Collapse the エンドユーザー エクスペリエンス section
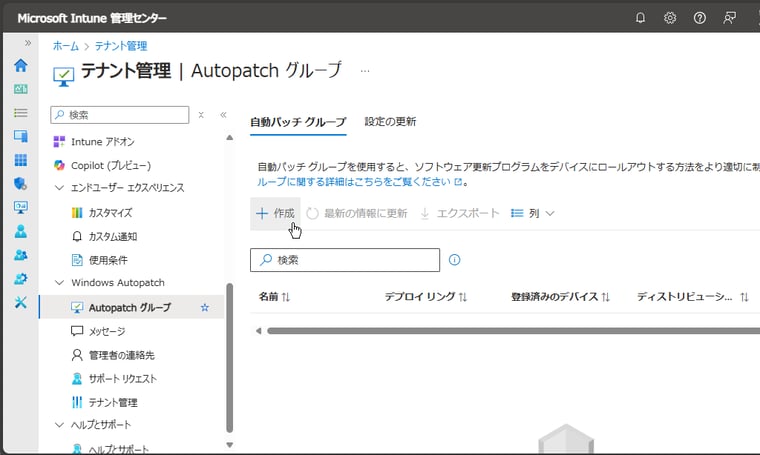The height and width of the screenshot is (455, 760). pos(60,188)
